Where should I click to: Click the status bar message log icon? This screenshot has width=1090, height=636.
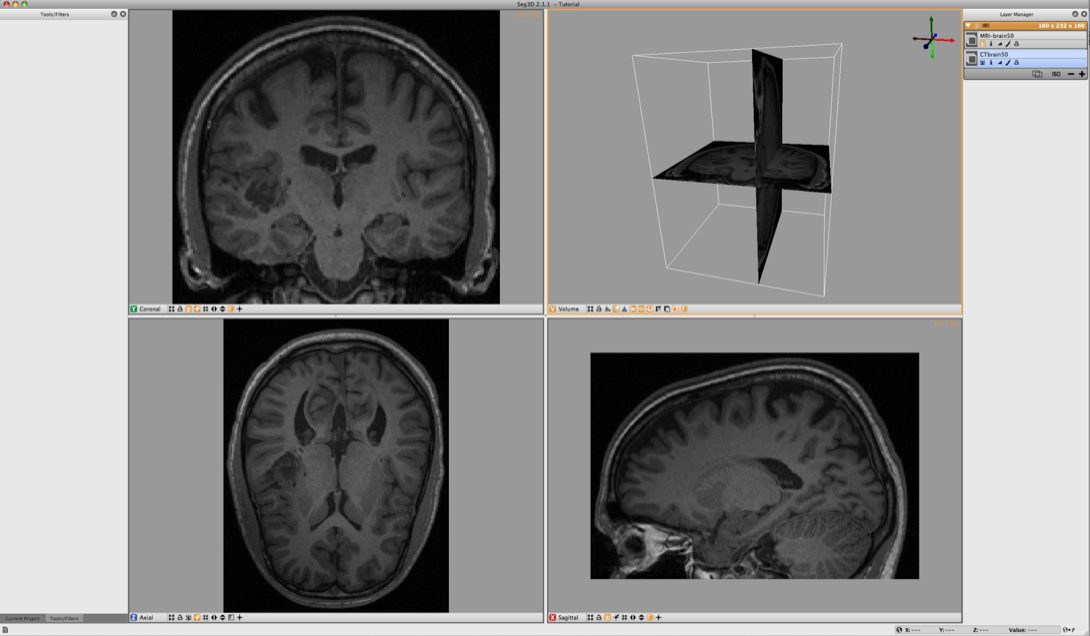click(5, 630)
